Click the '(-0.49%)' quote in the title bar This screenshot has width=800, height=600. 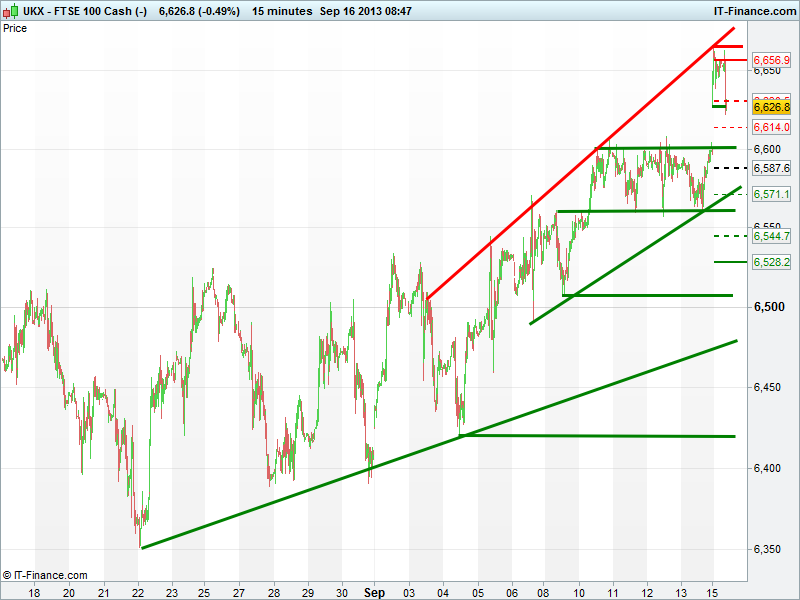tap(219, 11)
